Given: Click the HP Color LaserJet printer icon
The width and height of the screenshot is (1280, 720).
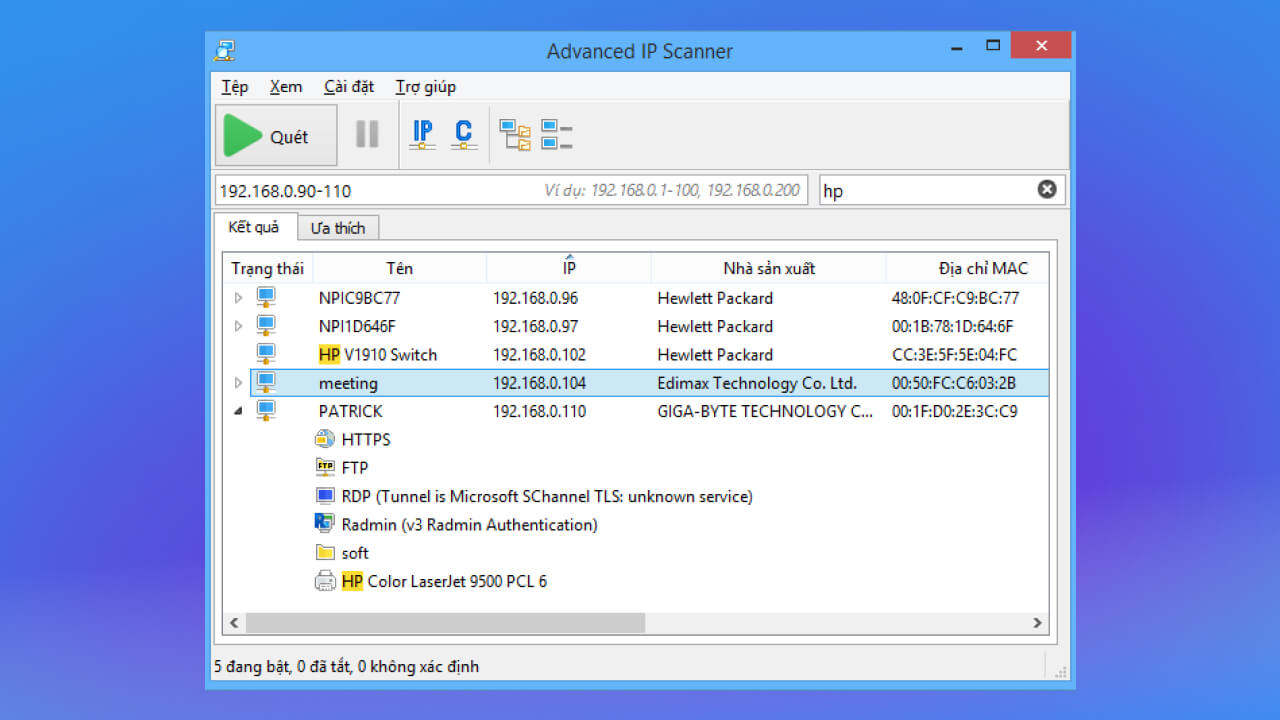Looking at the screenshot, I should tap(325, 581).
